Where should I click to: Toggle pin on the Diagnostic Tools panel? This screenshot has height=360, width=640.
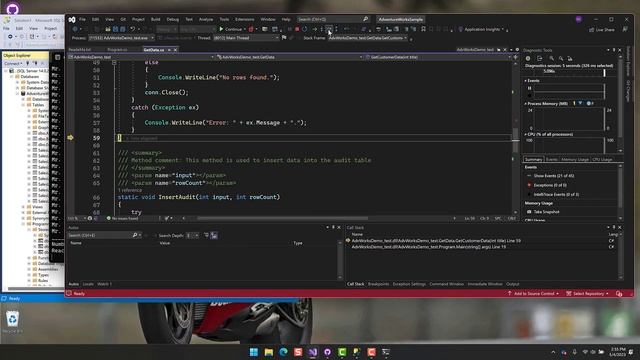pyautogui.click(x=613, y=50)
